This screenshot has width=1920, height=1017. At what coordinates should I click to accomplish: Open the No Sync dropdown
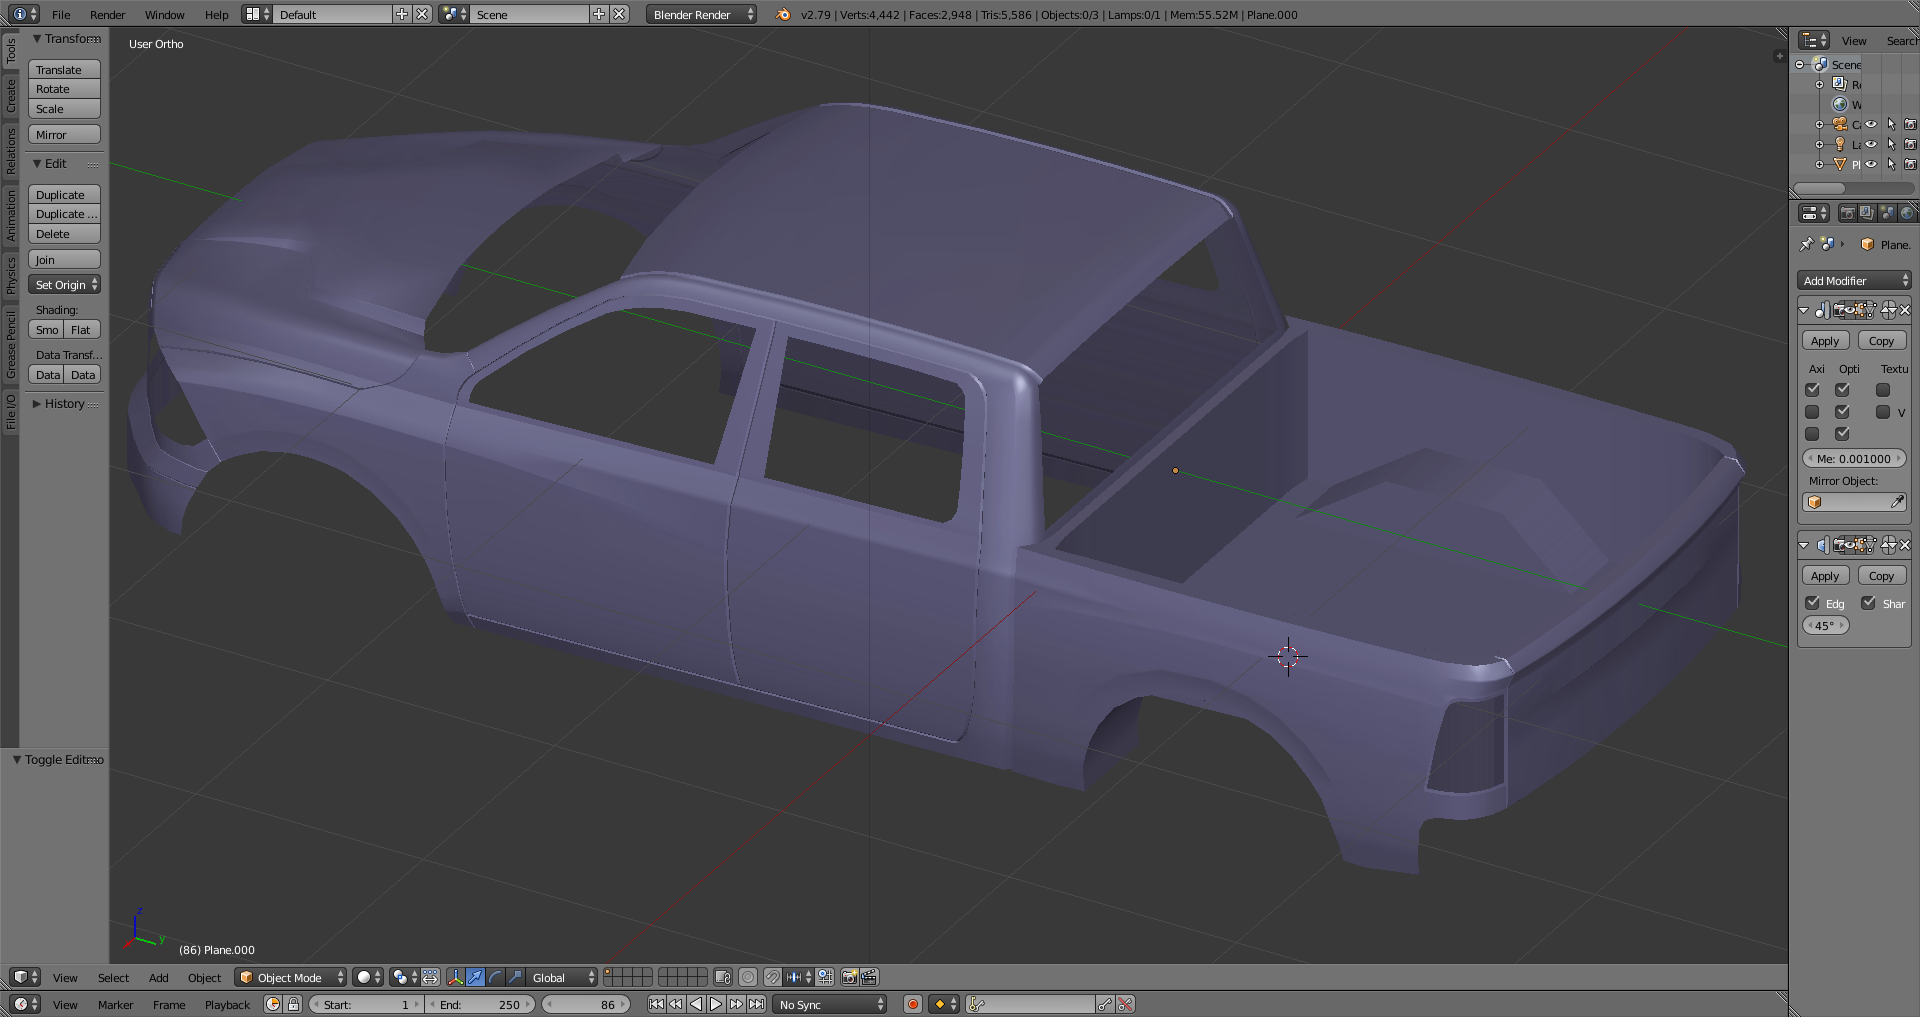point(831,1004)
